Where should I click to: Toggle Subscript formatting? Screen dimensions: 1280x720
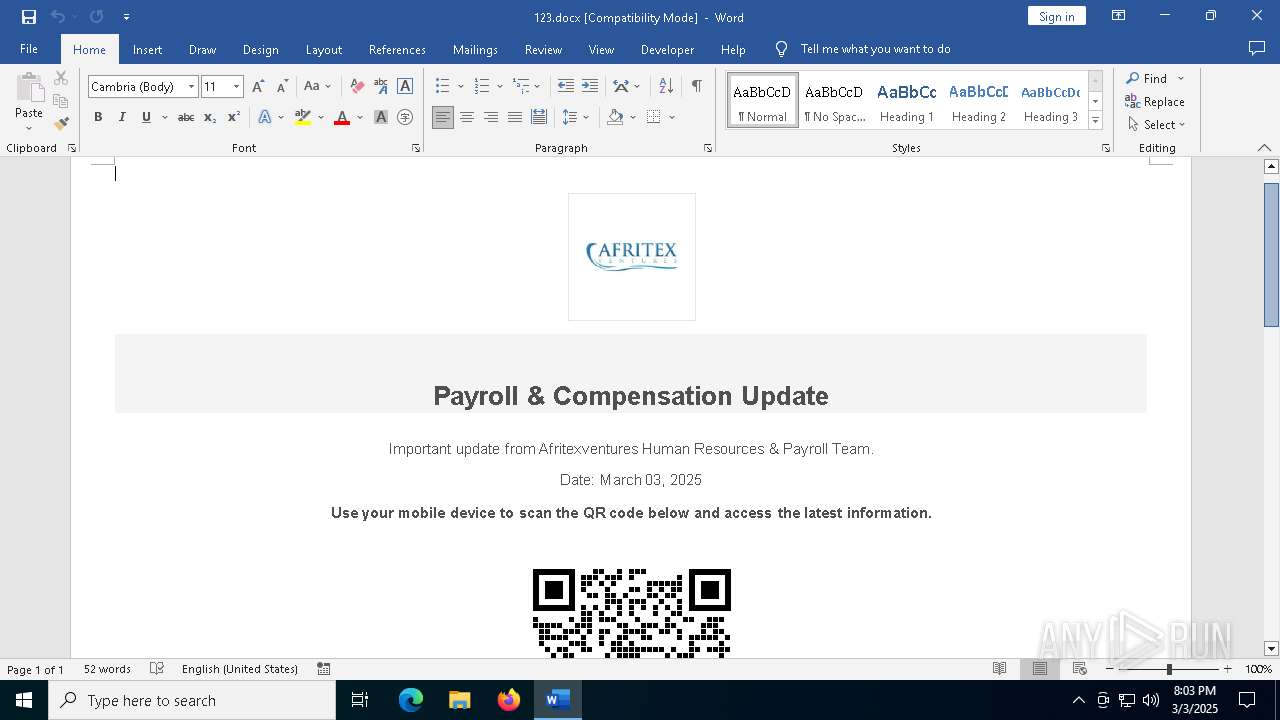click(x=210, y=117)
